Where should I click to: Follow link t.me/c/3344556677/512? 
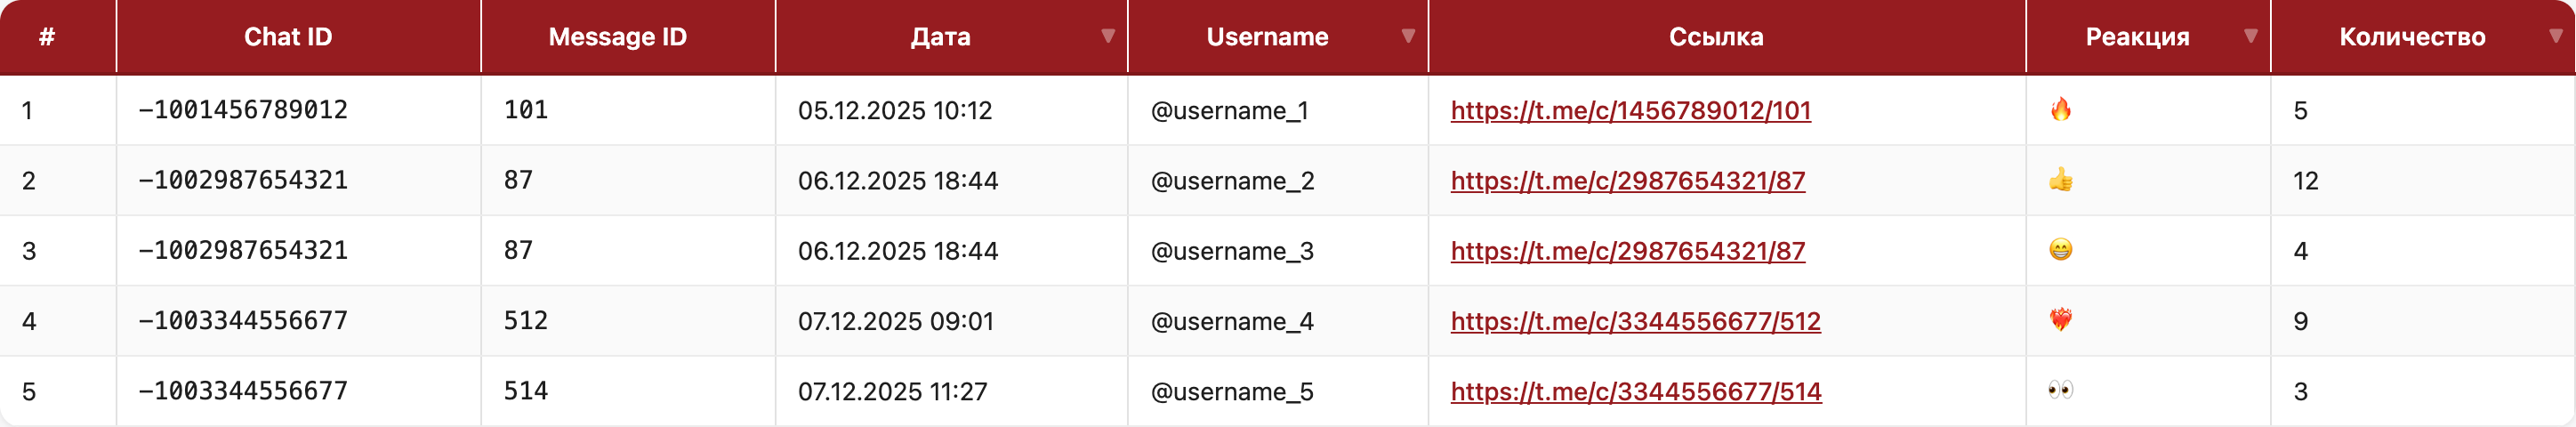coord(1635,321)
